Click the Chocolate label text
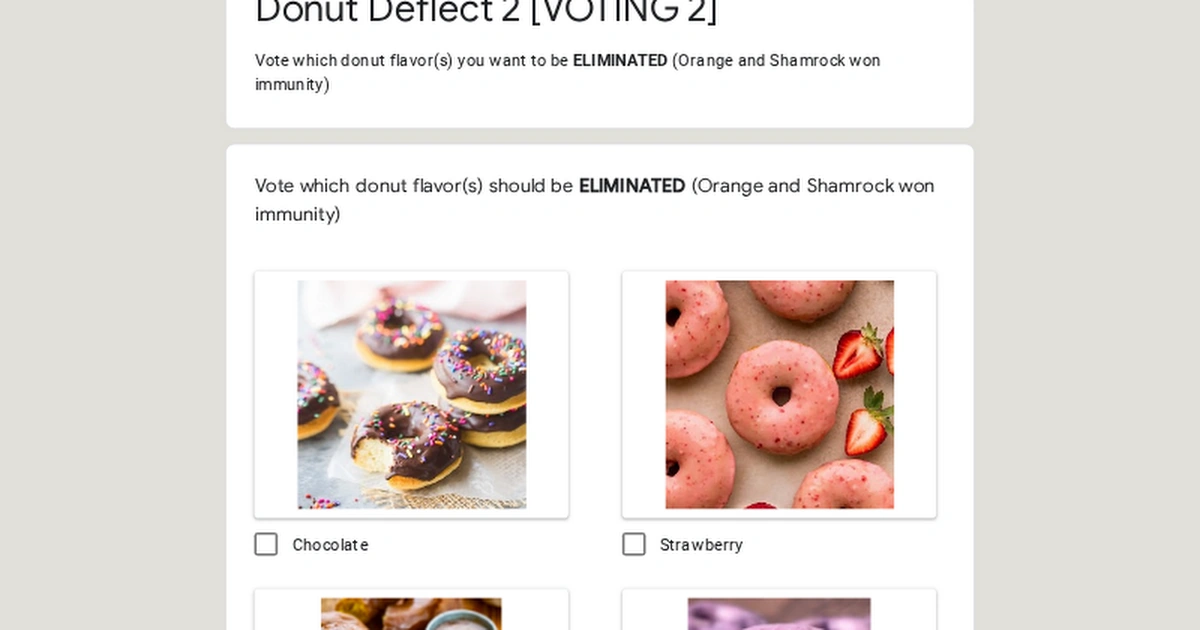The width and height of the screenshot is (1200, 630). coord(330,544)
